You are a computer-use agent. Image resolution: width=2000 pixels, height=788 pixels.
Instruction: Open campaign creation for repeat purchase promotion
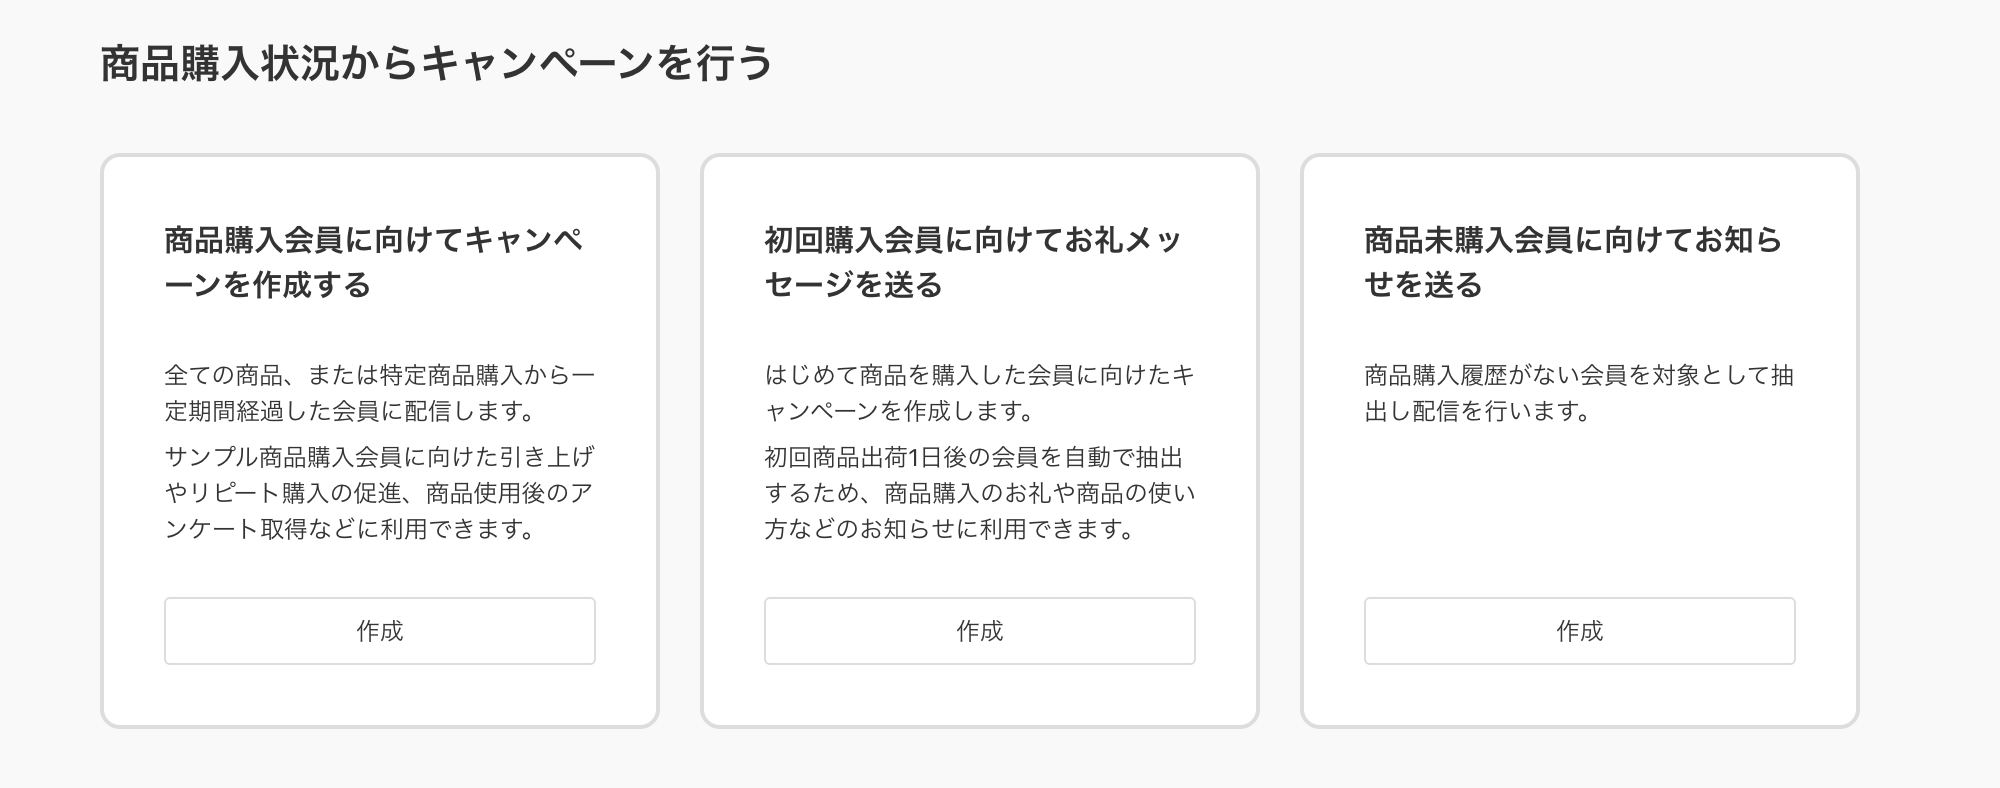pyautogui.click(x=380, y=631)
